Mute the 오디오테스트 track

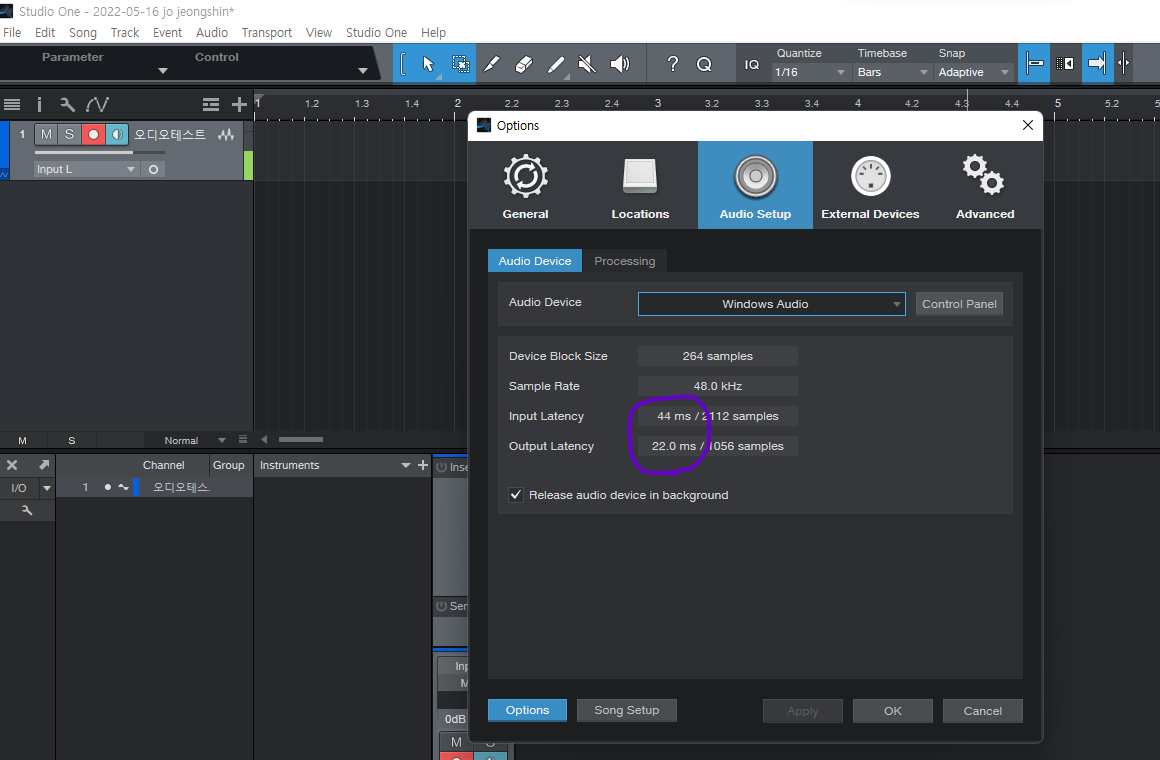point(47,134)
